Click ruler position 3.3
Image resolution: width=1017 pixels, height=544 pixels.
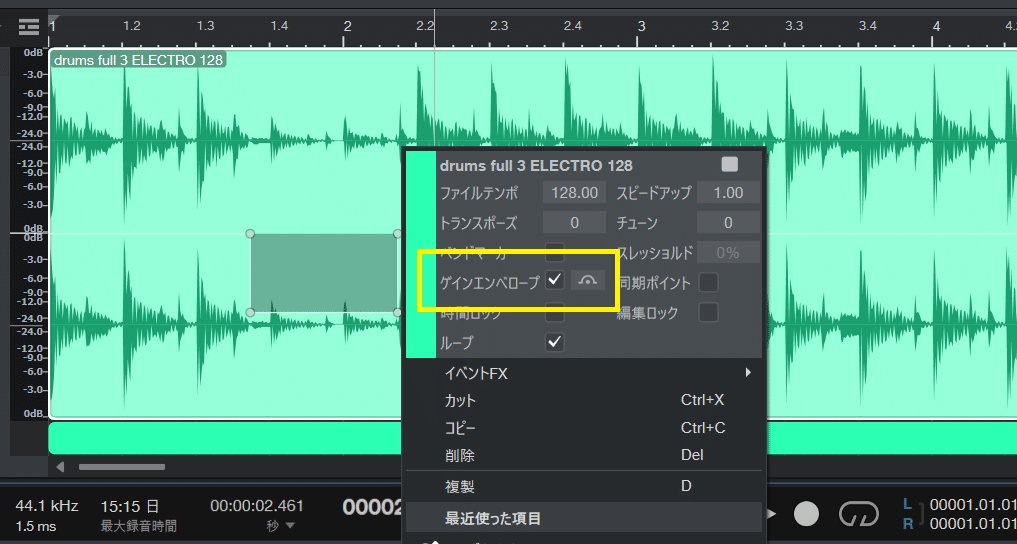coord(794,26)
